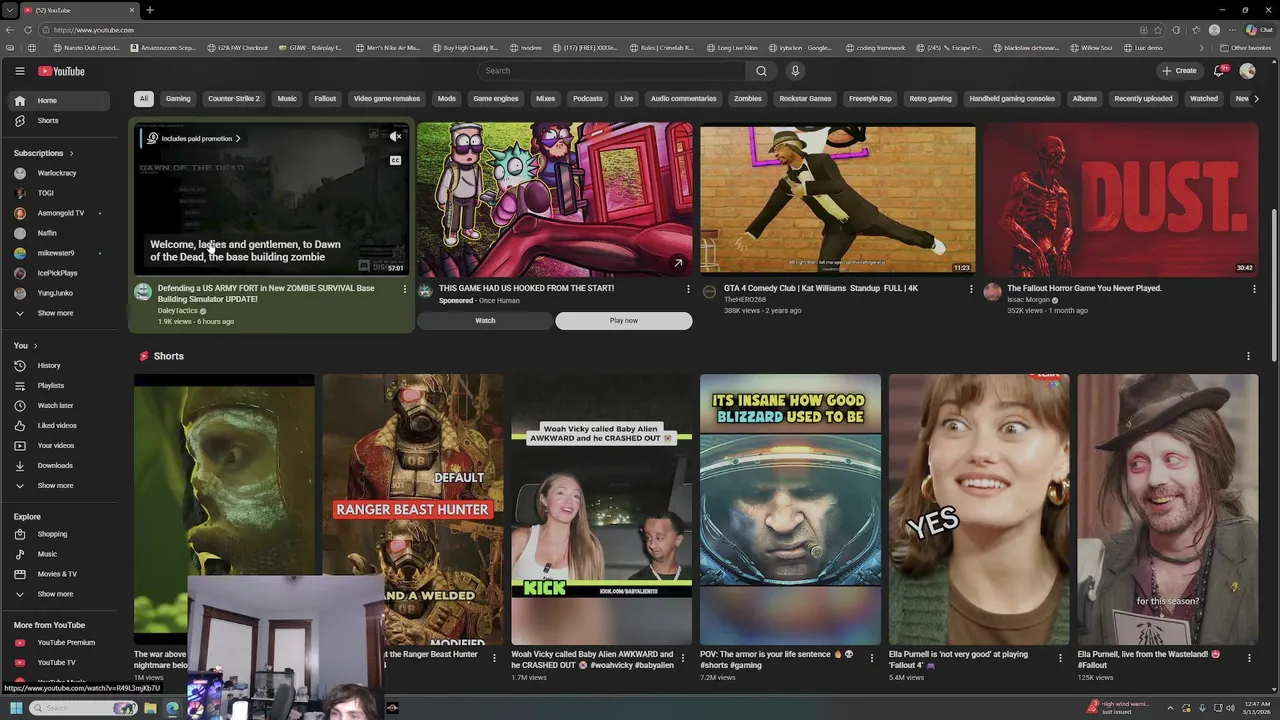The height and width of the screenshot is (720, 1280).
Task: Click the Watch button on ad
Action: click(485, 321)
